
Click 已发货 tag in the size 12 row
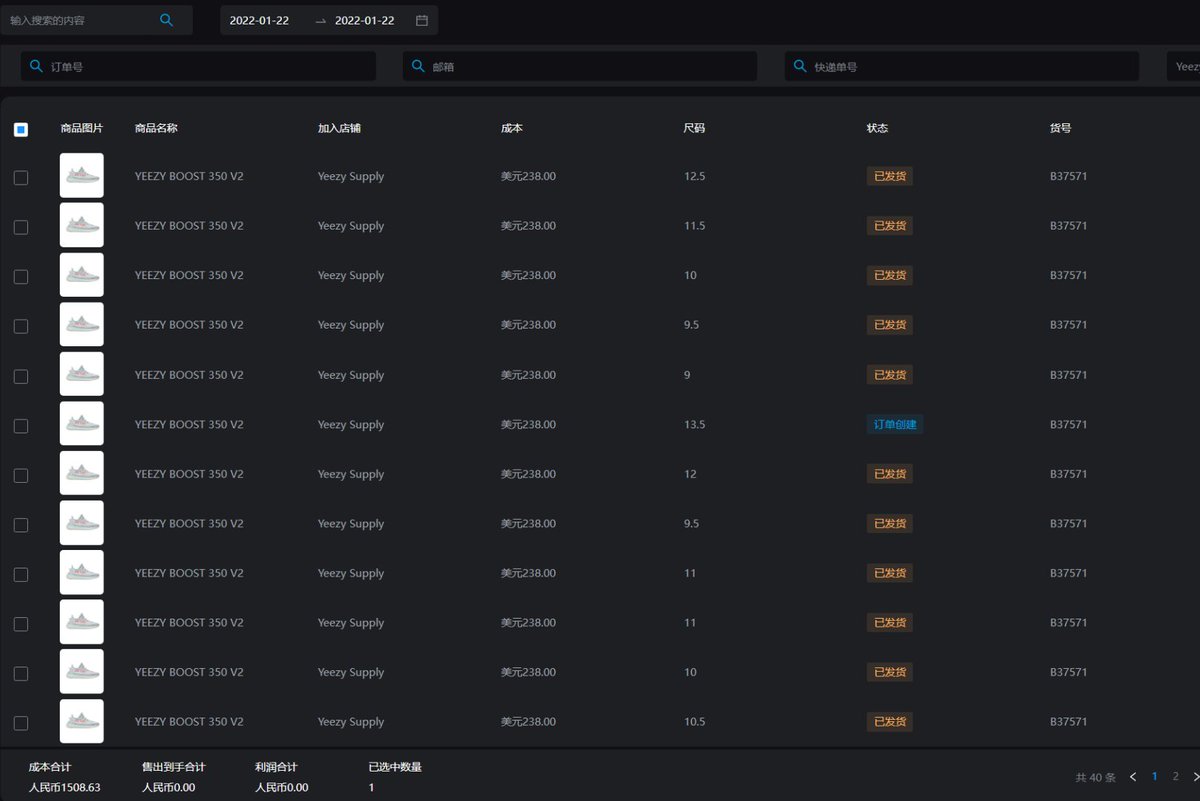click(890, 474)
